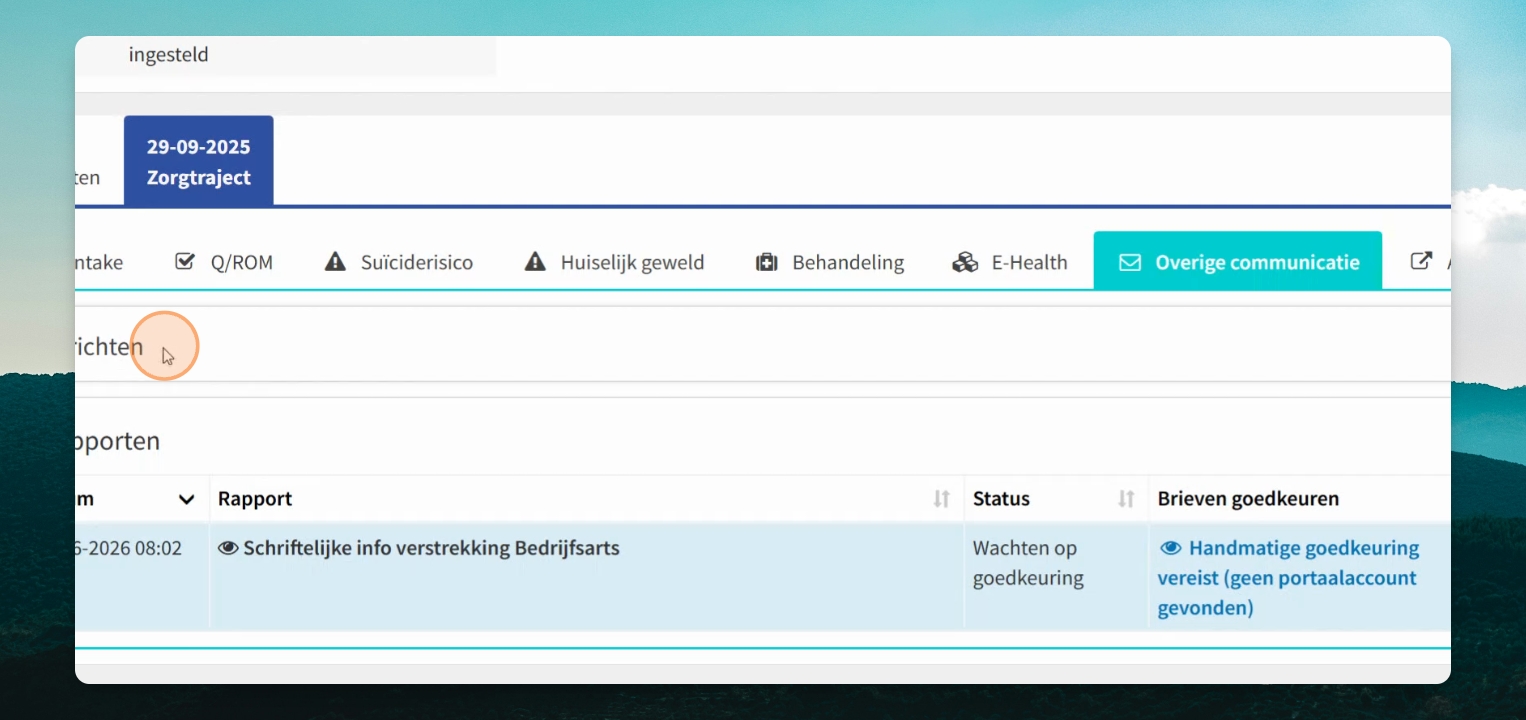Viewport: 1526px width, 720px height.
Task: Open the Huiselijk geweld tab
Action: tap(615, 262)
